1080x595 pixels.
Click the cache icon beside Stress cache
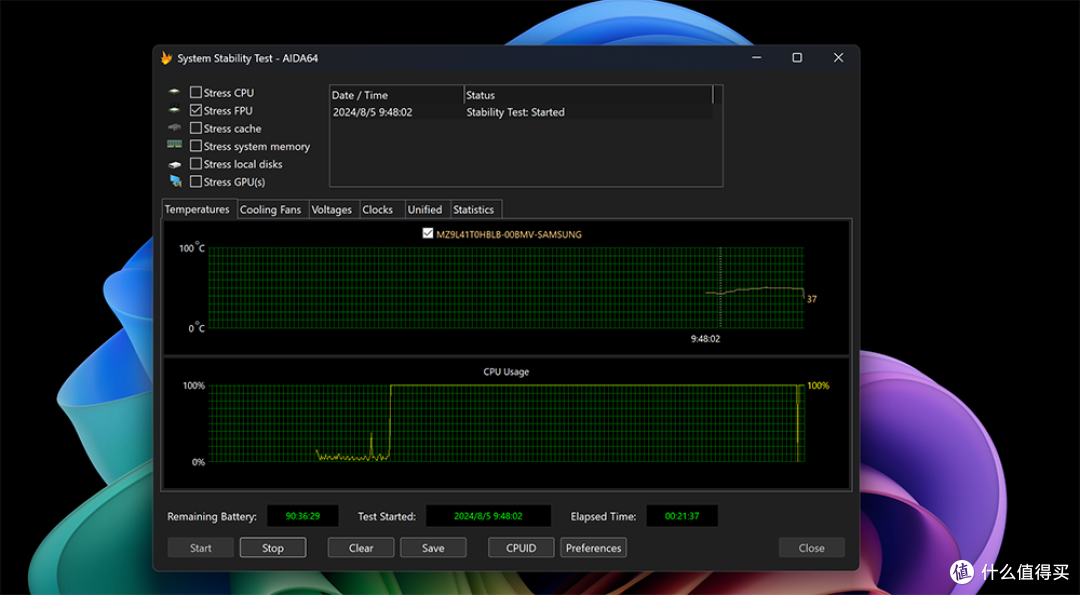click(x=175, y=128)
